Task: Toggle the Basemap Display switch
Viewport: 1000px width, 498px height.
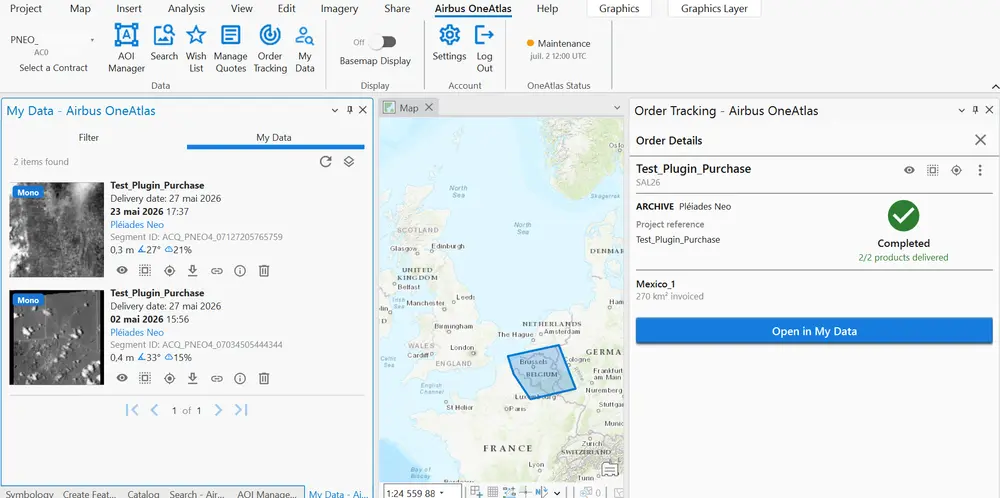Action: coord(385,42)
